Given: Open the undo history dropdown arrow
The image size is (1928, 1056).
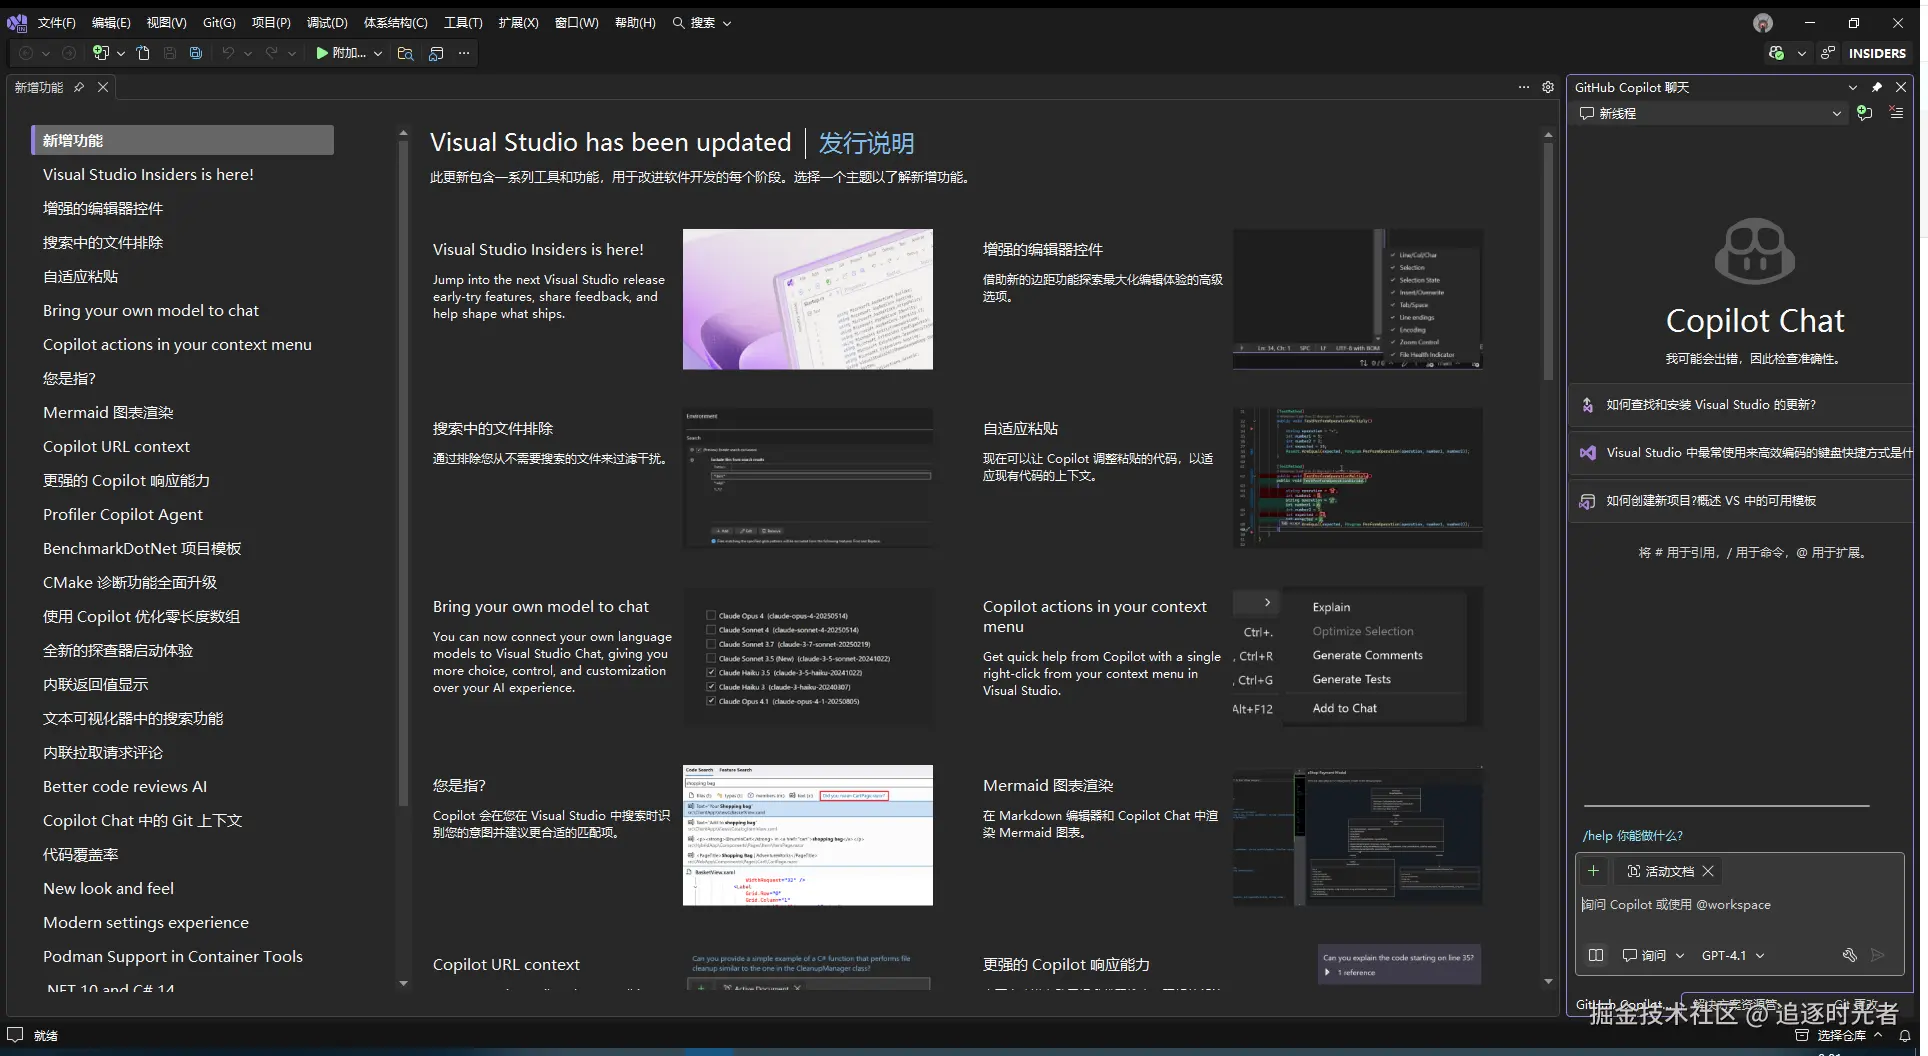Looking at the screenshot, I should click(x=248, y=53).
